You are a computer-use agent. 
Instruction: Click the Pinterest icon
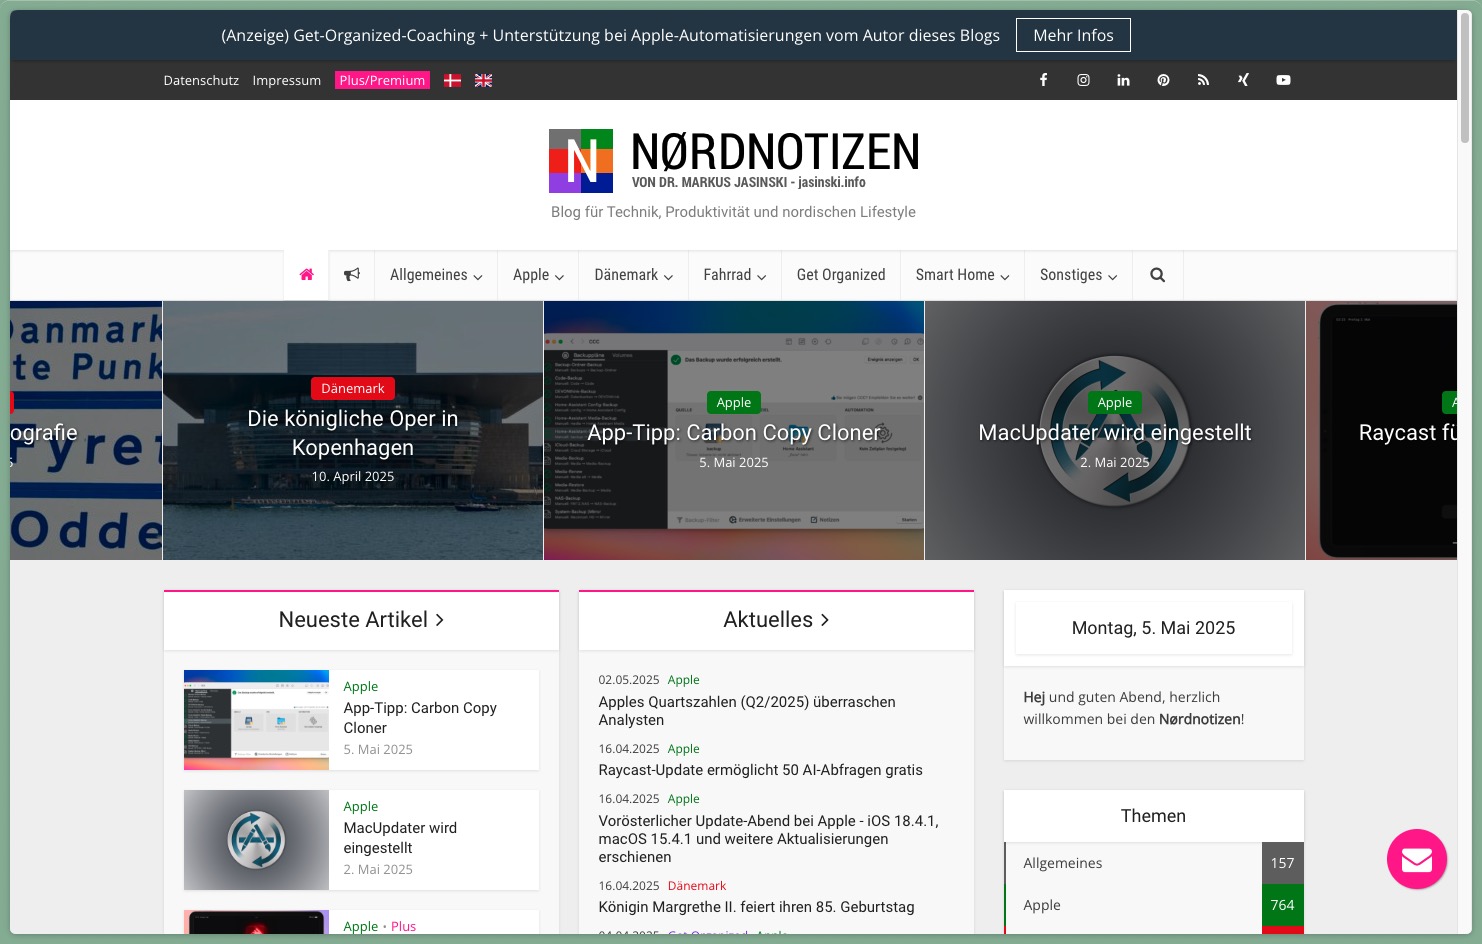click(1163, 80)
